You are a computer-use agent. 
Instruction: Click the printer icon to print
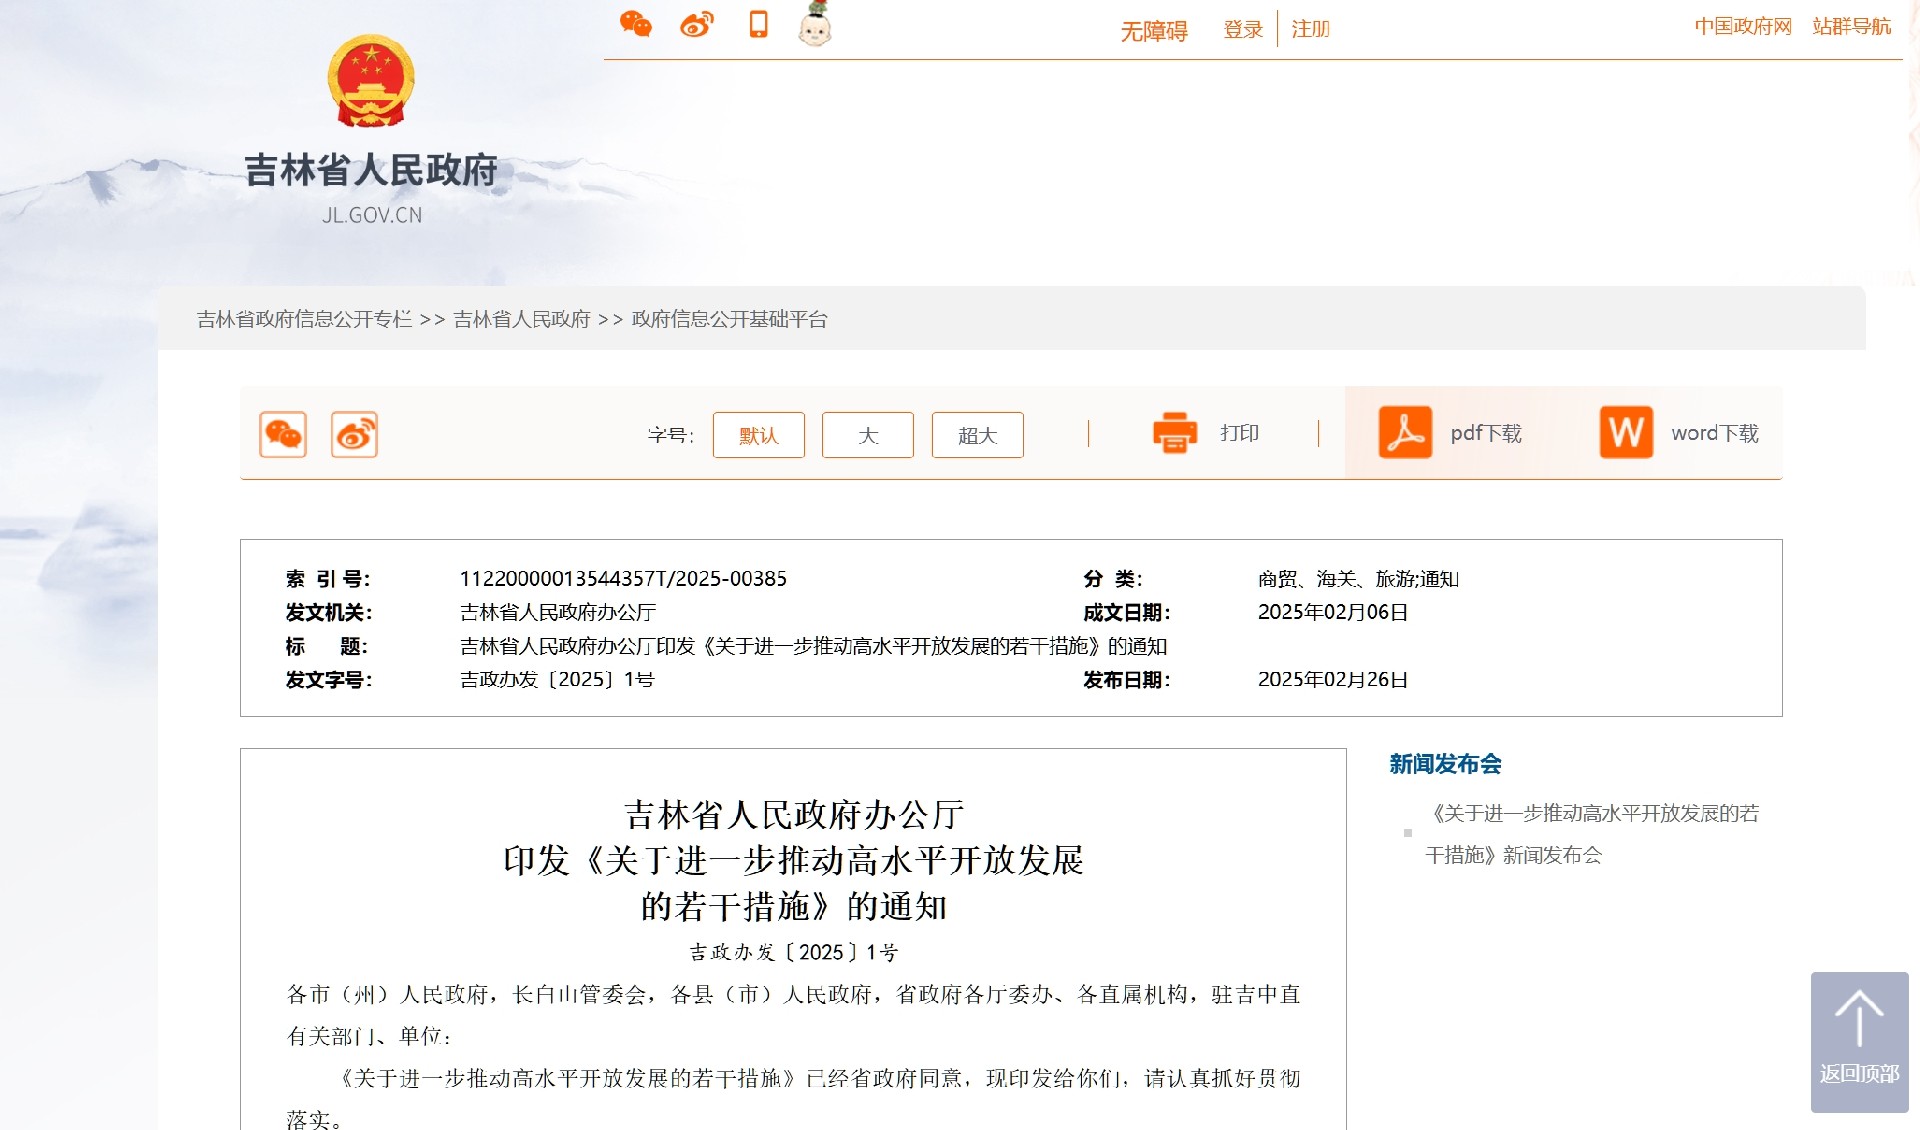tap(1175, 433)
